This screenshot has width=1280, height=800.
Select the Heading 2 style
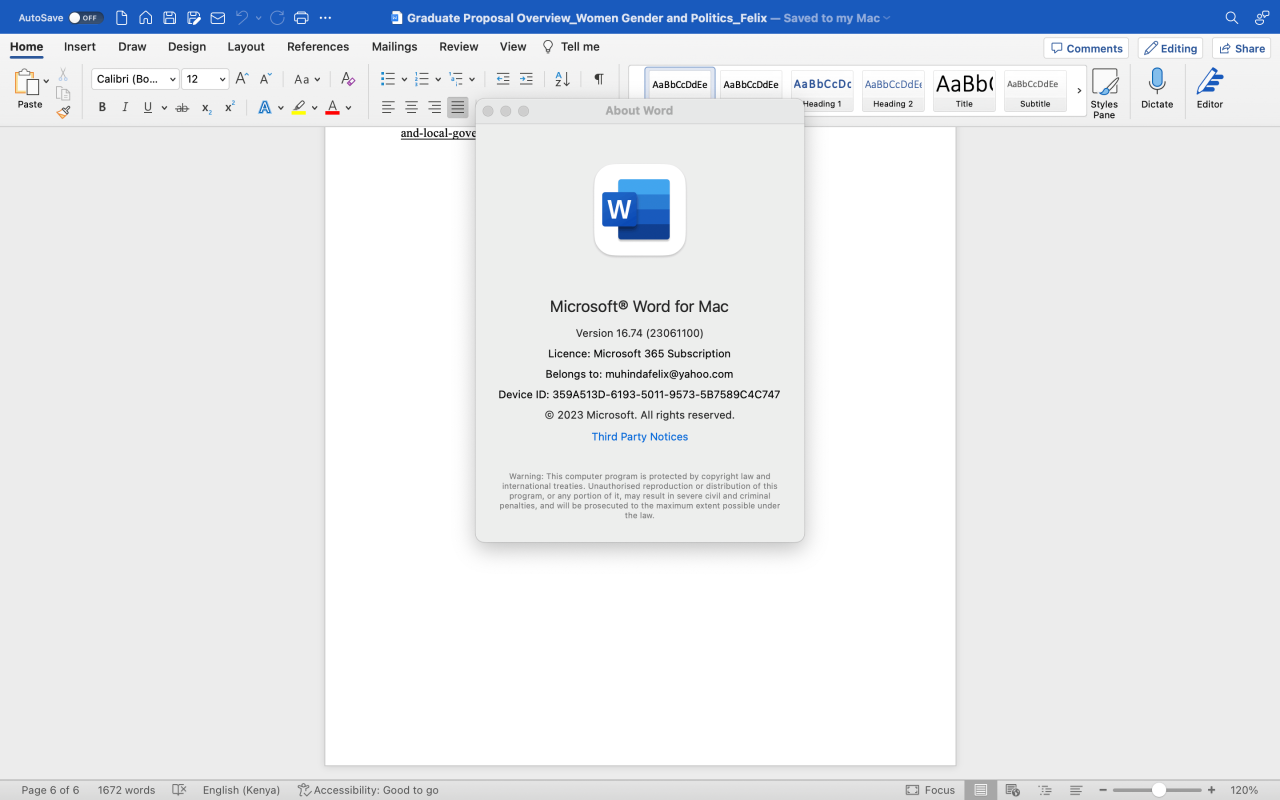point(893,91)
